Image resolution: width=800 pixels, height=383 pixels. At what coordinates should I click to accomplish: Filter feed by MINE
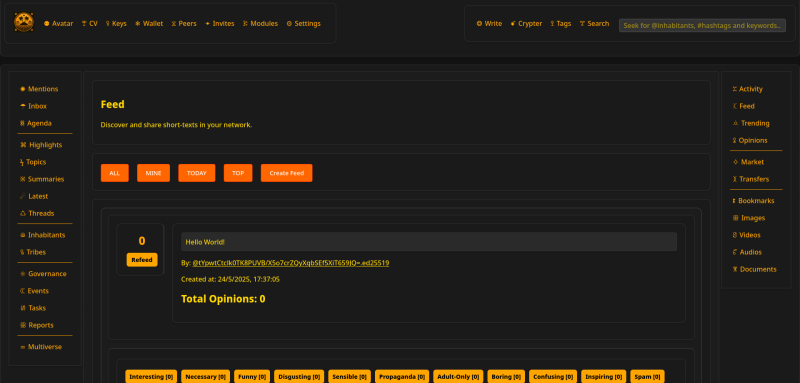tap(154, 173)
